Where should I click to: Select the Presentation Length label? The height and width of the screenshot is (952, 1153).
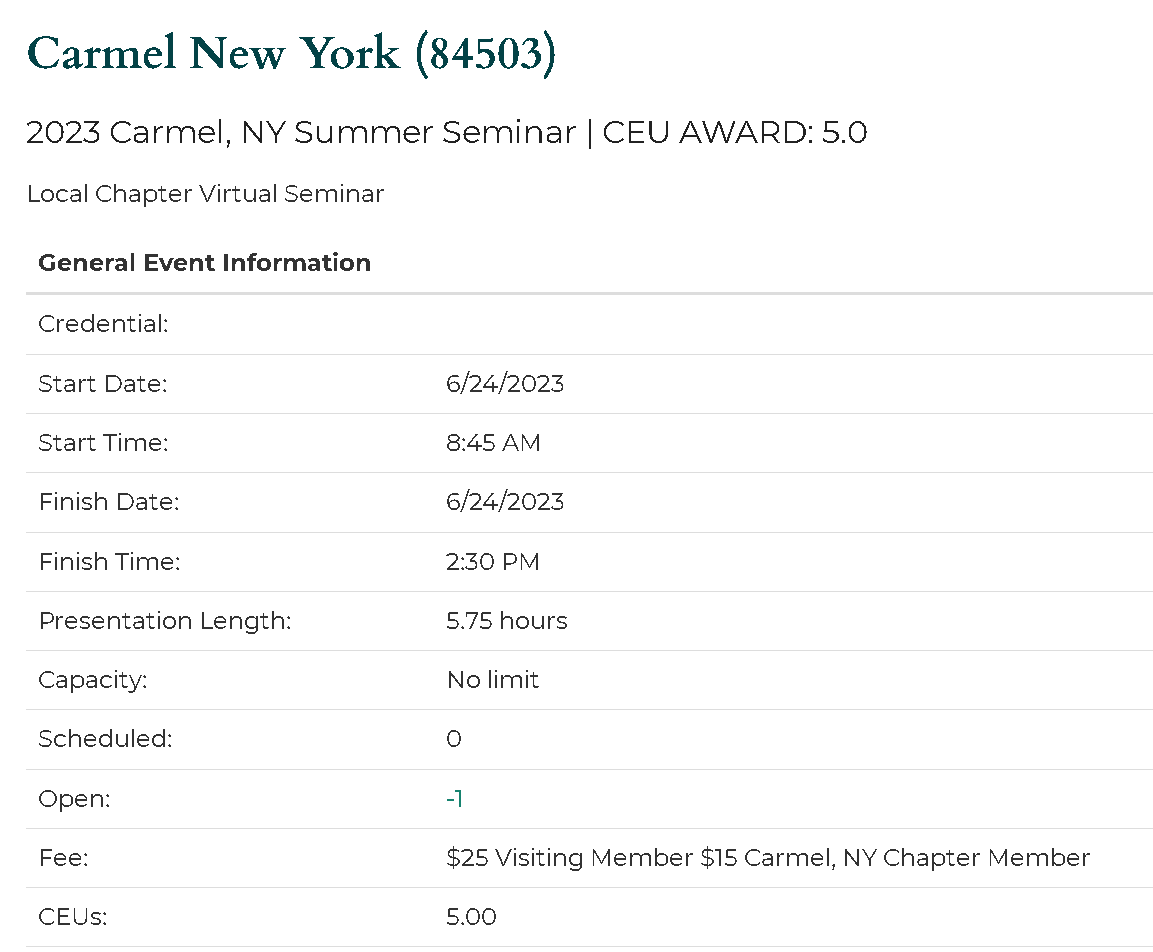pos(164,621)
